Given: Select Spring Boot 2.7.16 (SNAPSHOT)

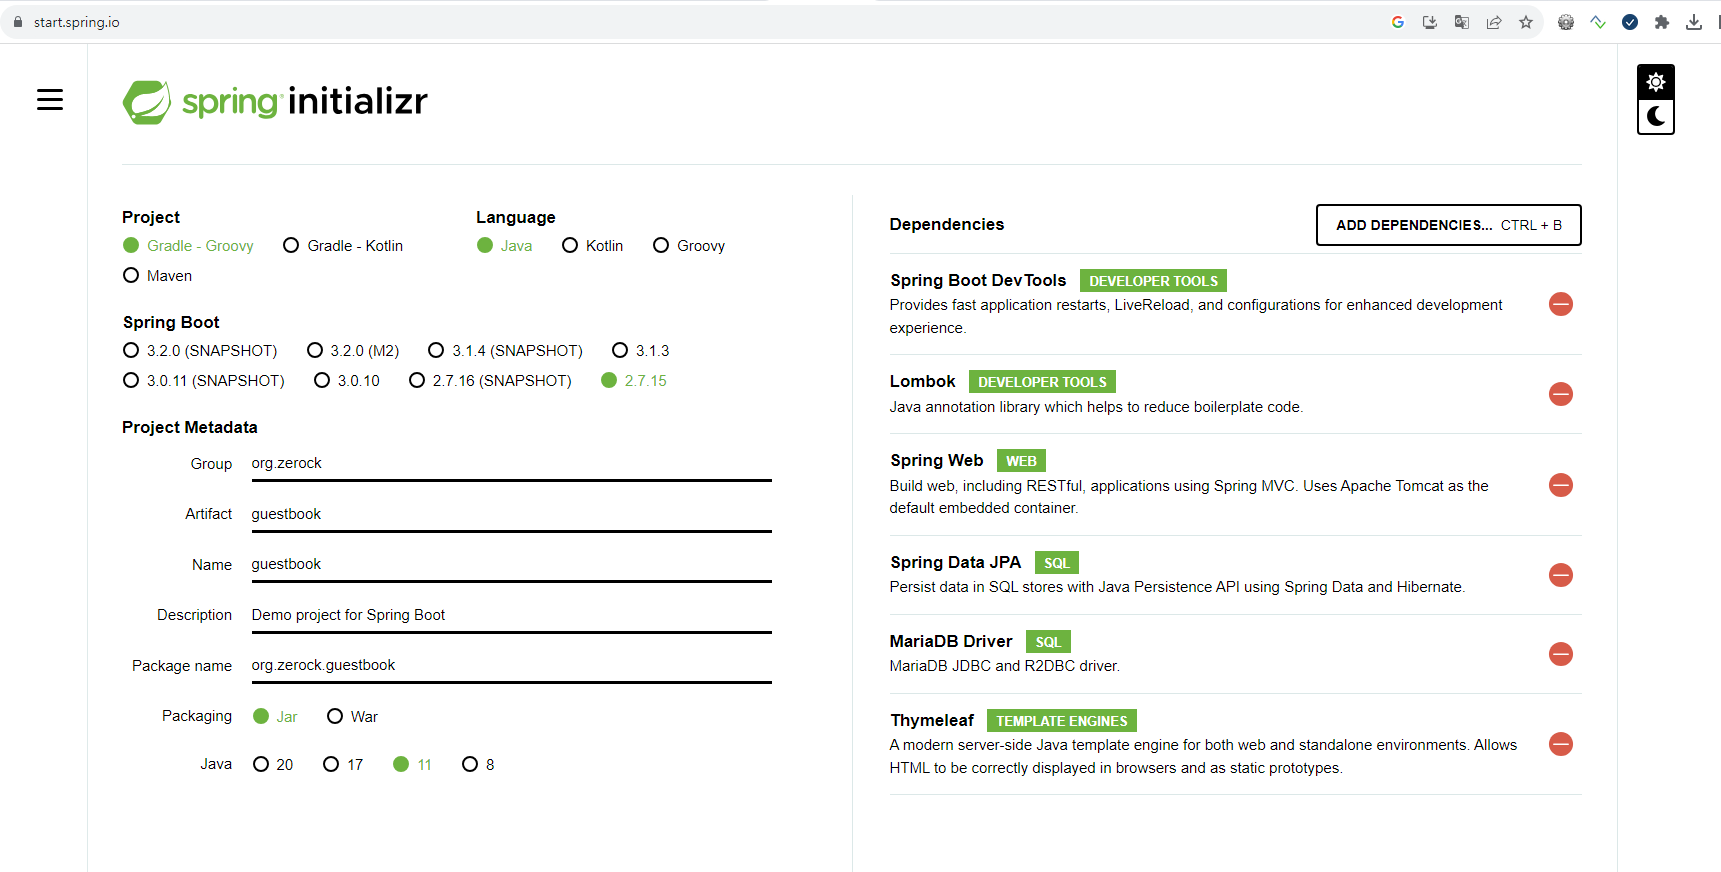Looking at the screenshot, I should click(x=490, y=381).
